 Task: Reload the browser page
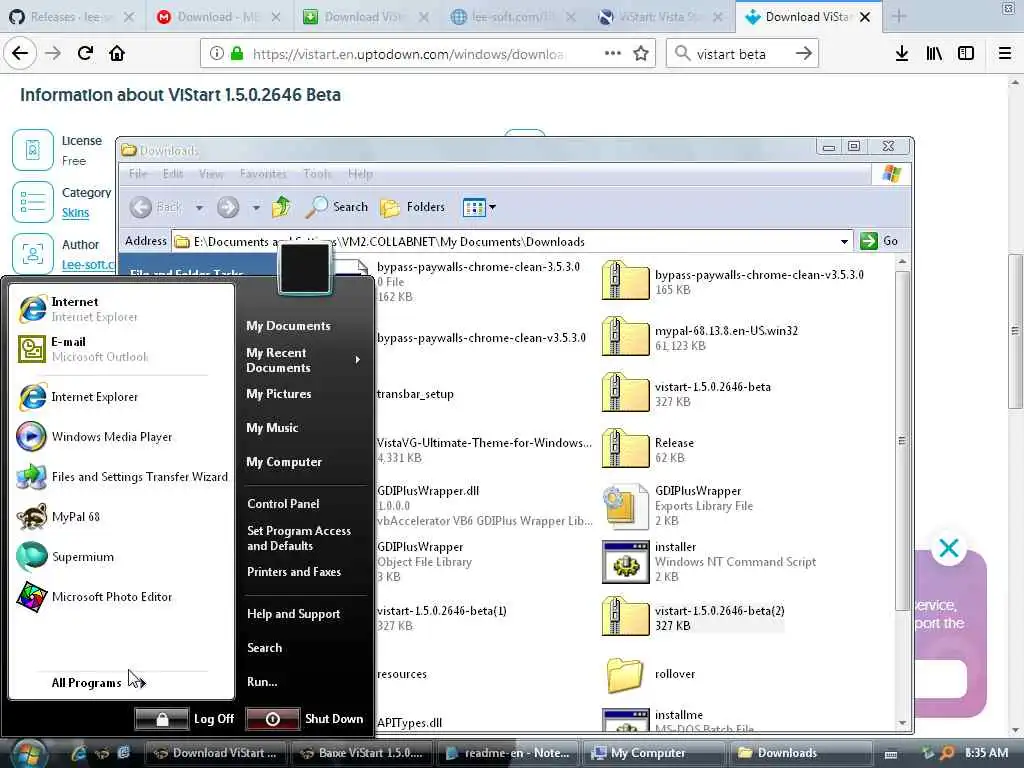[85, 53]
